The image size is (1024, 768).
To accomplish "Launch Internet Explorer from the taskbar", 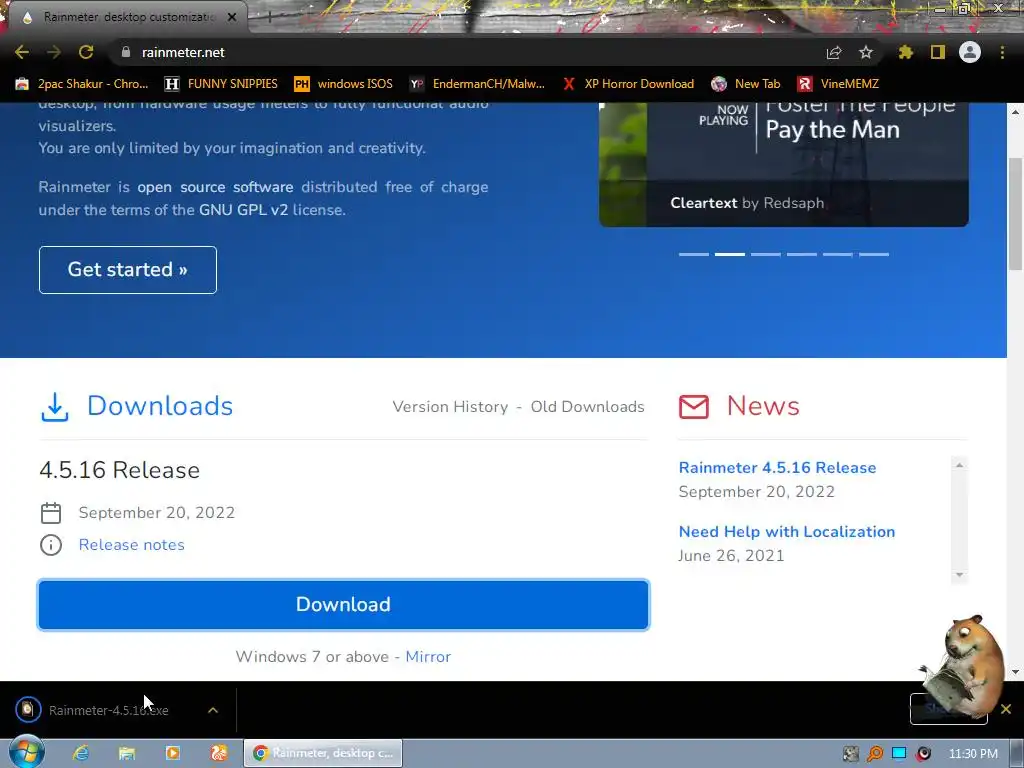I will (81, 753).
